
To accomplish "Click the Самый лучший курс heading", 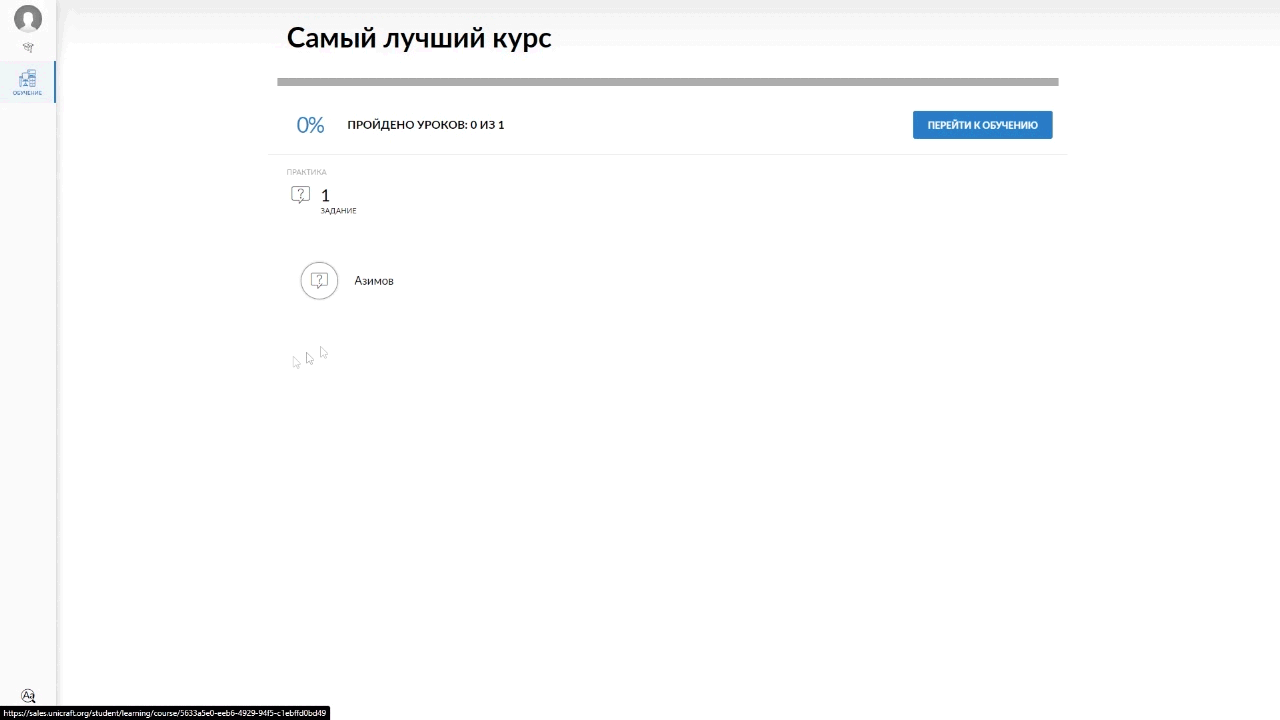I will (419, 38).
